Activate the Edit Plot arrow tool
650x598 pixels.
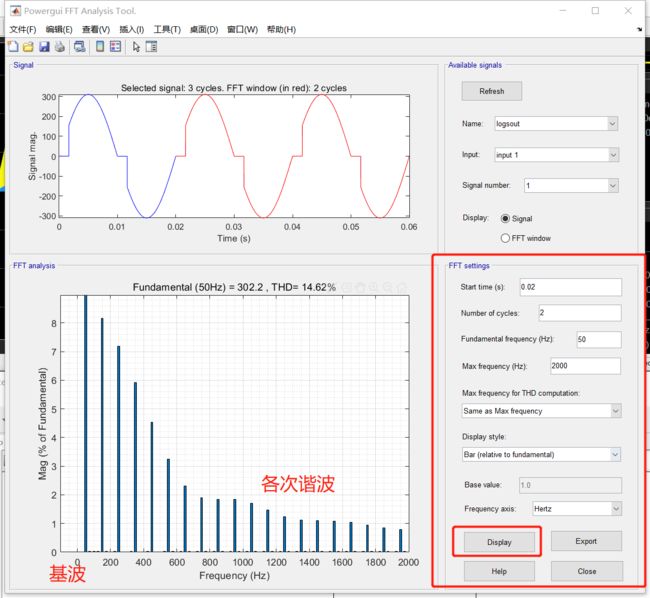point(136,47)
